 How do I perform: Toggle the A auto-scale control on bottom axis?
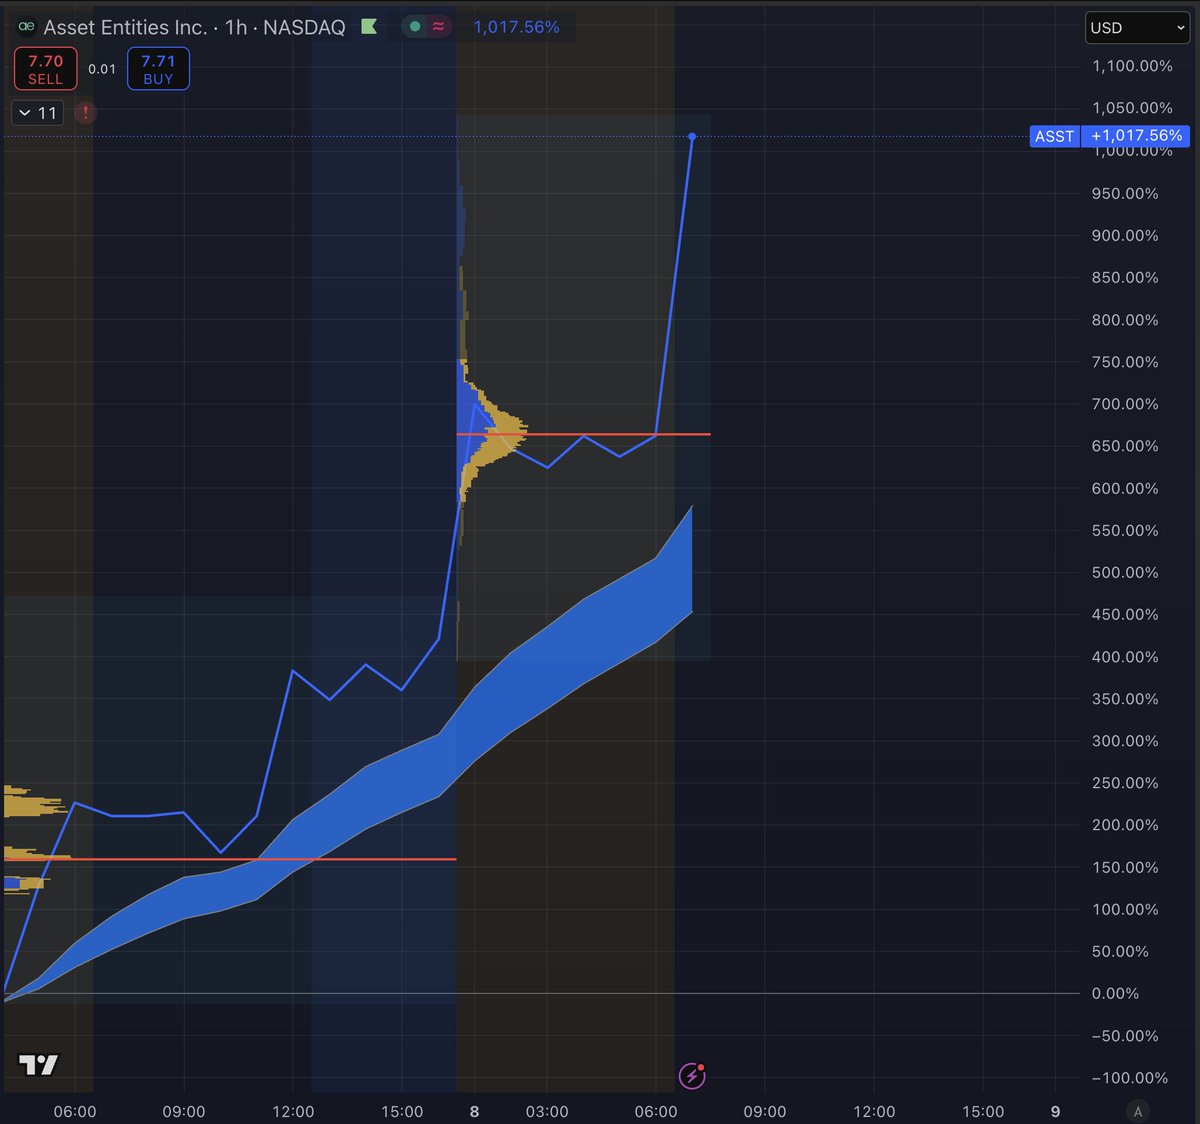(1138, 1110)
